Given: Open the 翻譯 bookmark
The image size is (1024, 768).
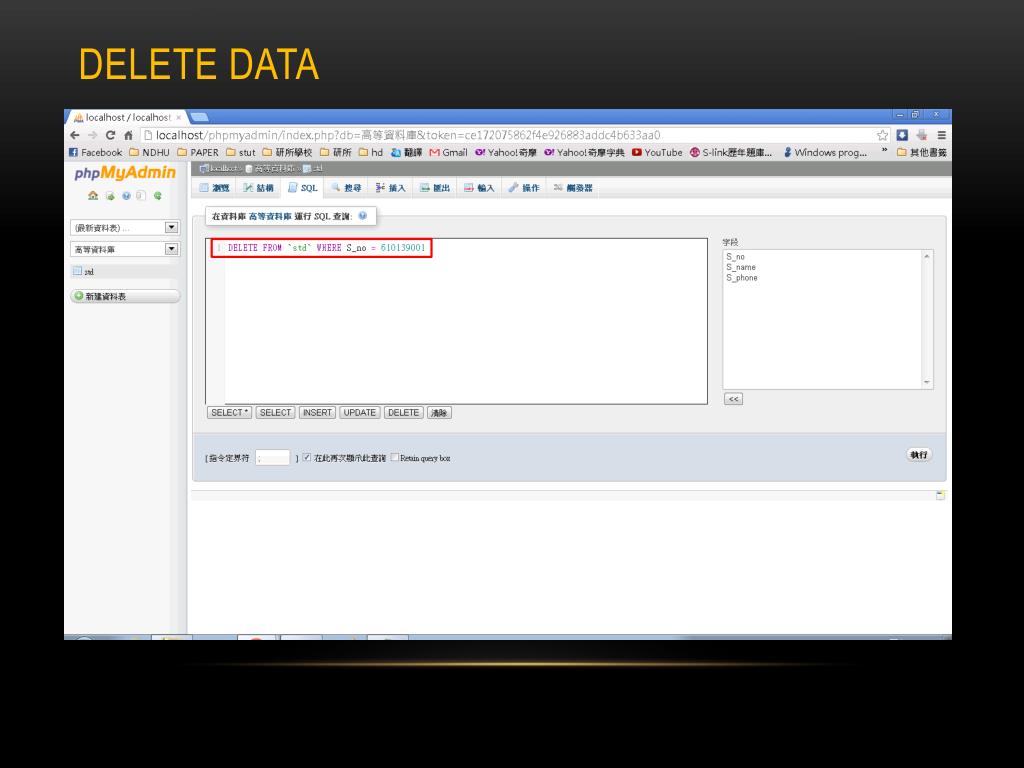Looking at the screenshot, I should click(406, 152).
